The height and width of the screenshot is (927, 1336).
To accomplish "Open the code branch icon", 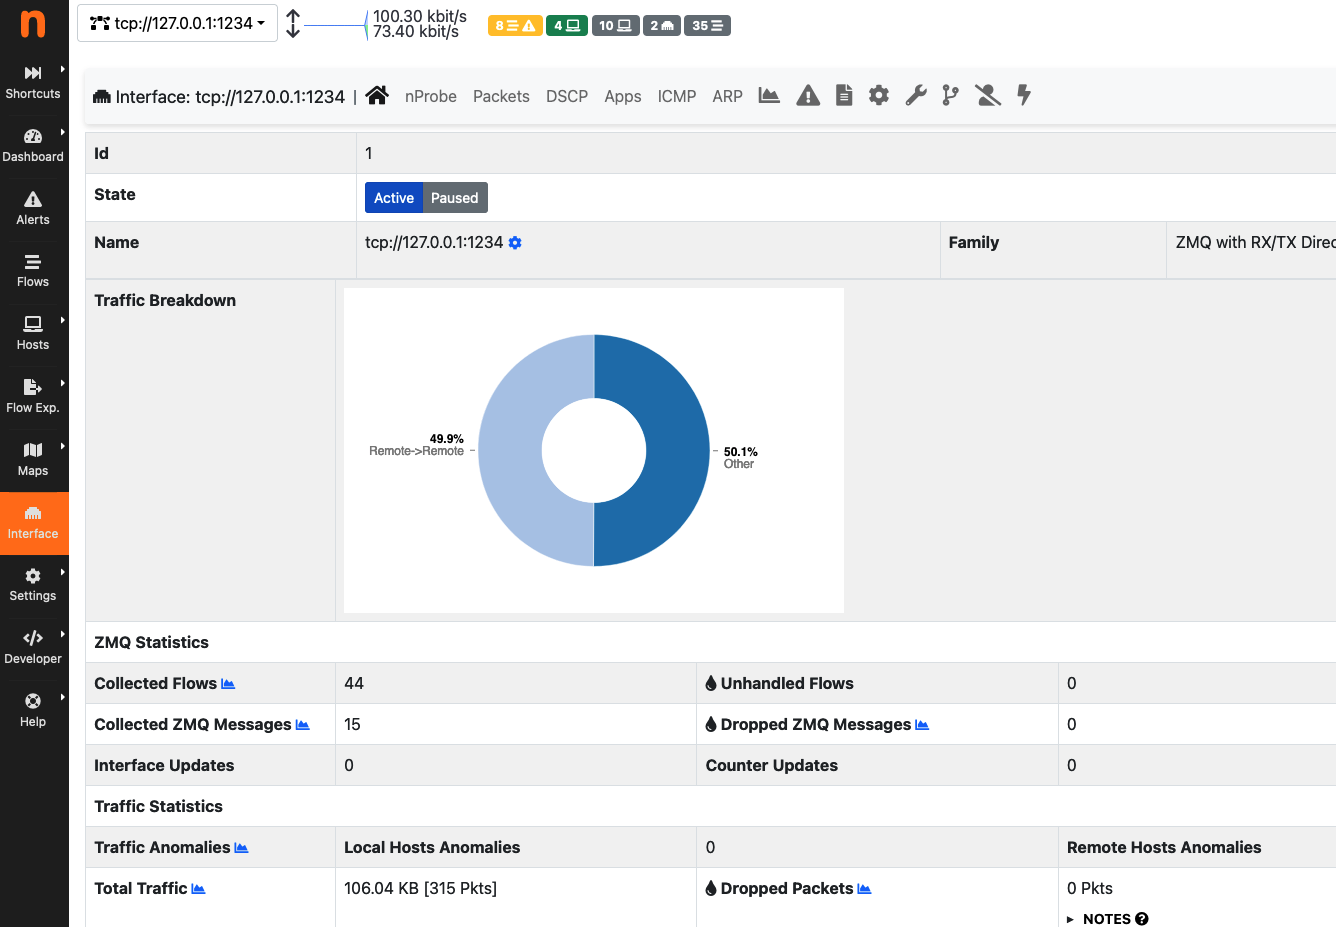I will pos(950,95).
